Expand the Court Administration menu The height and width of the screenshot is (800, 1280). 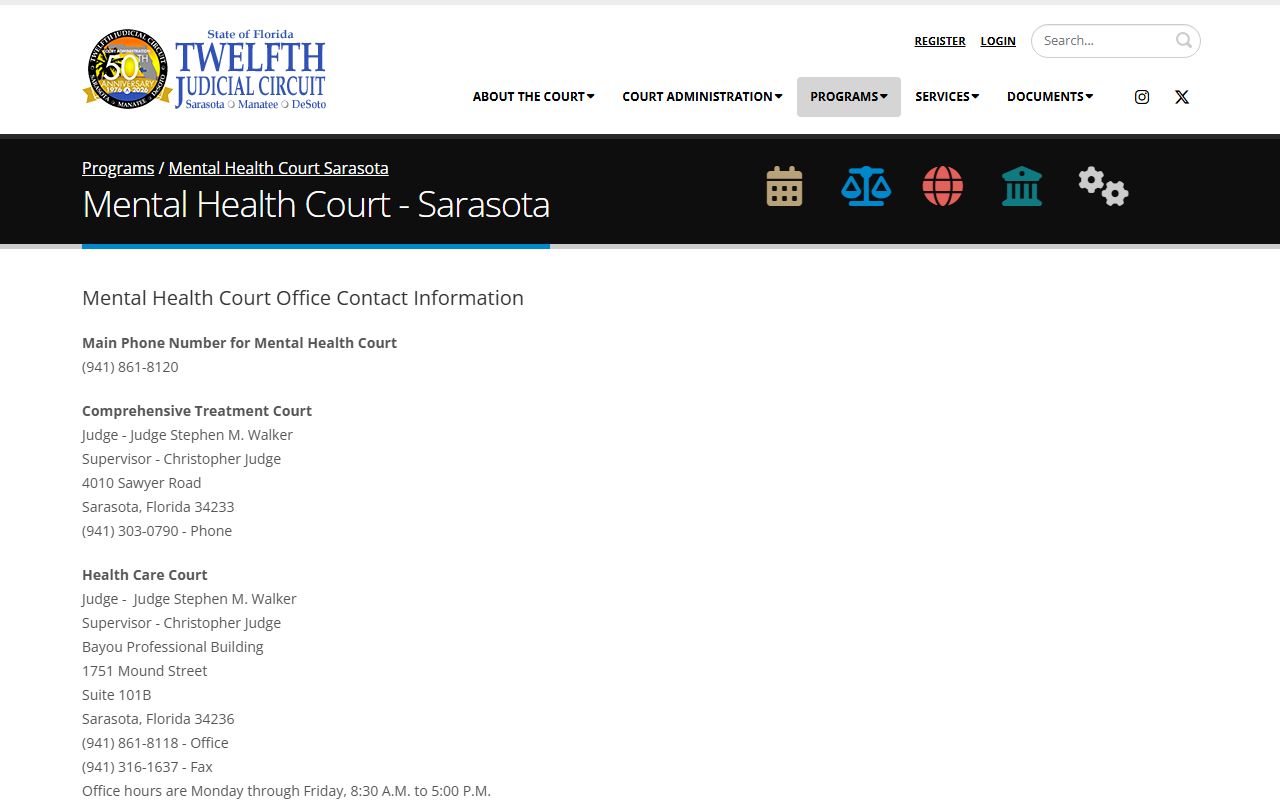pos(702,97)
